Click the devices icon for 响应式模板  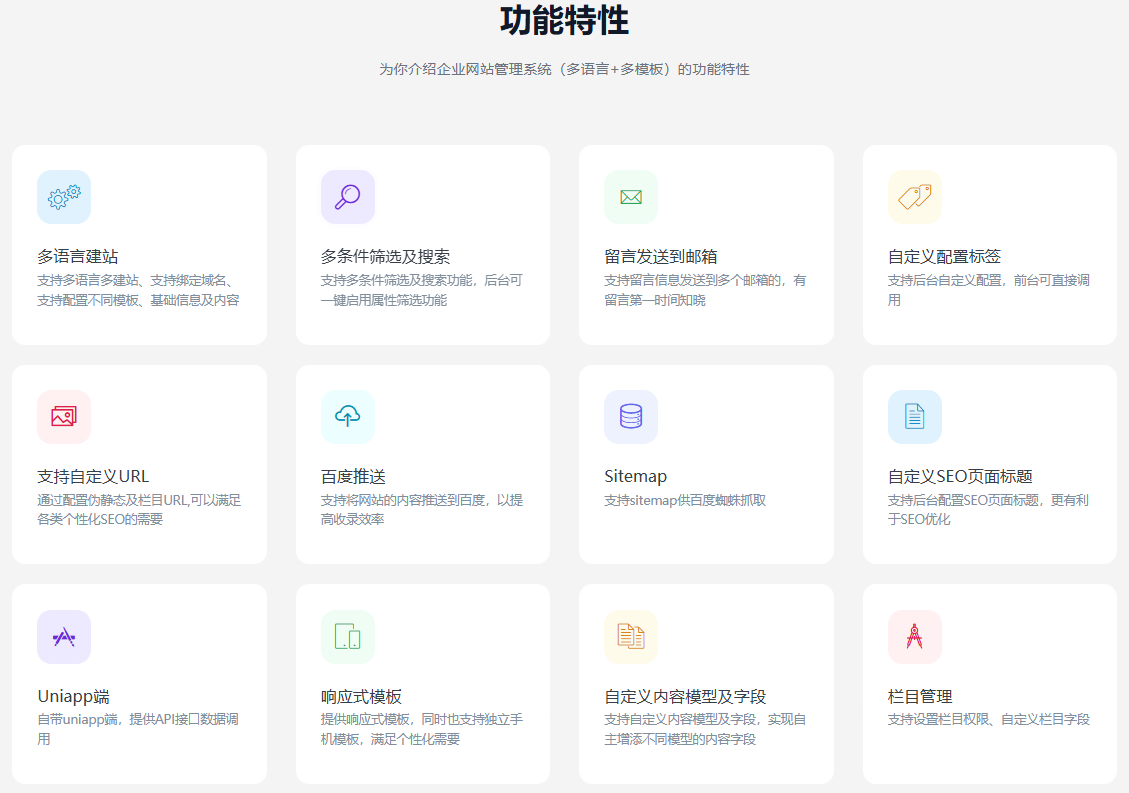[347, 637]
